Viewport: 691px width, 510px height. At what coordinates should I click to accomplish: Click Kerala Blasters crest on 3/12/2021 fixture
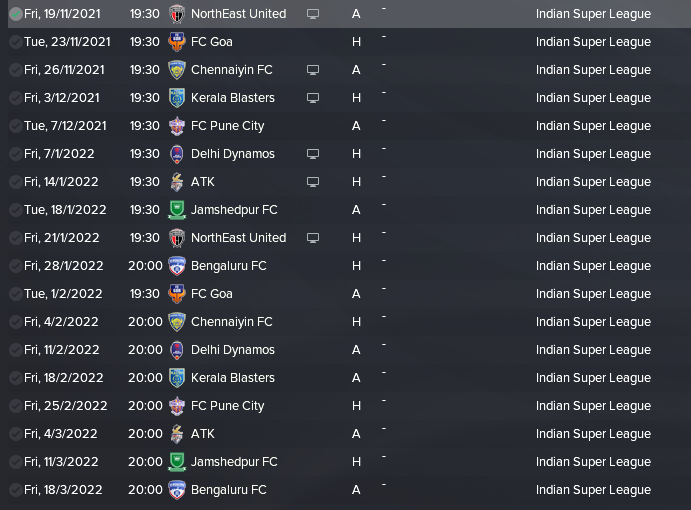(x=177, y=98)
